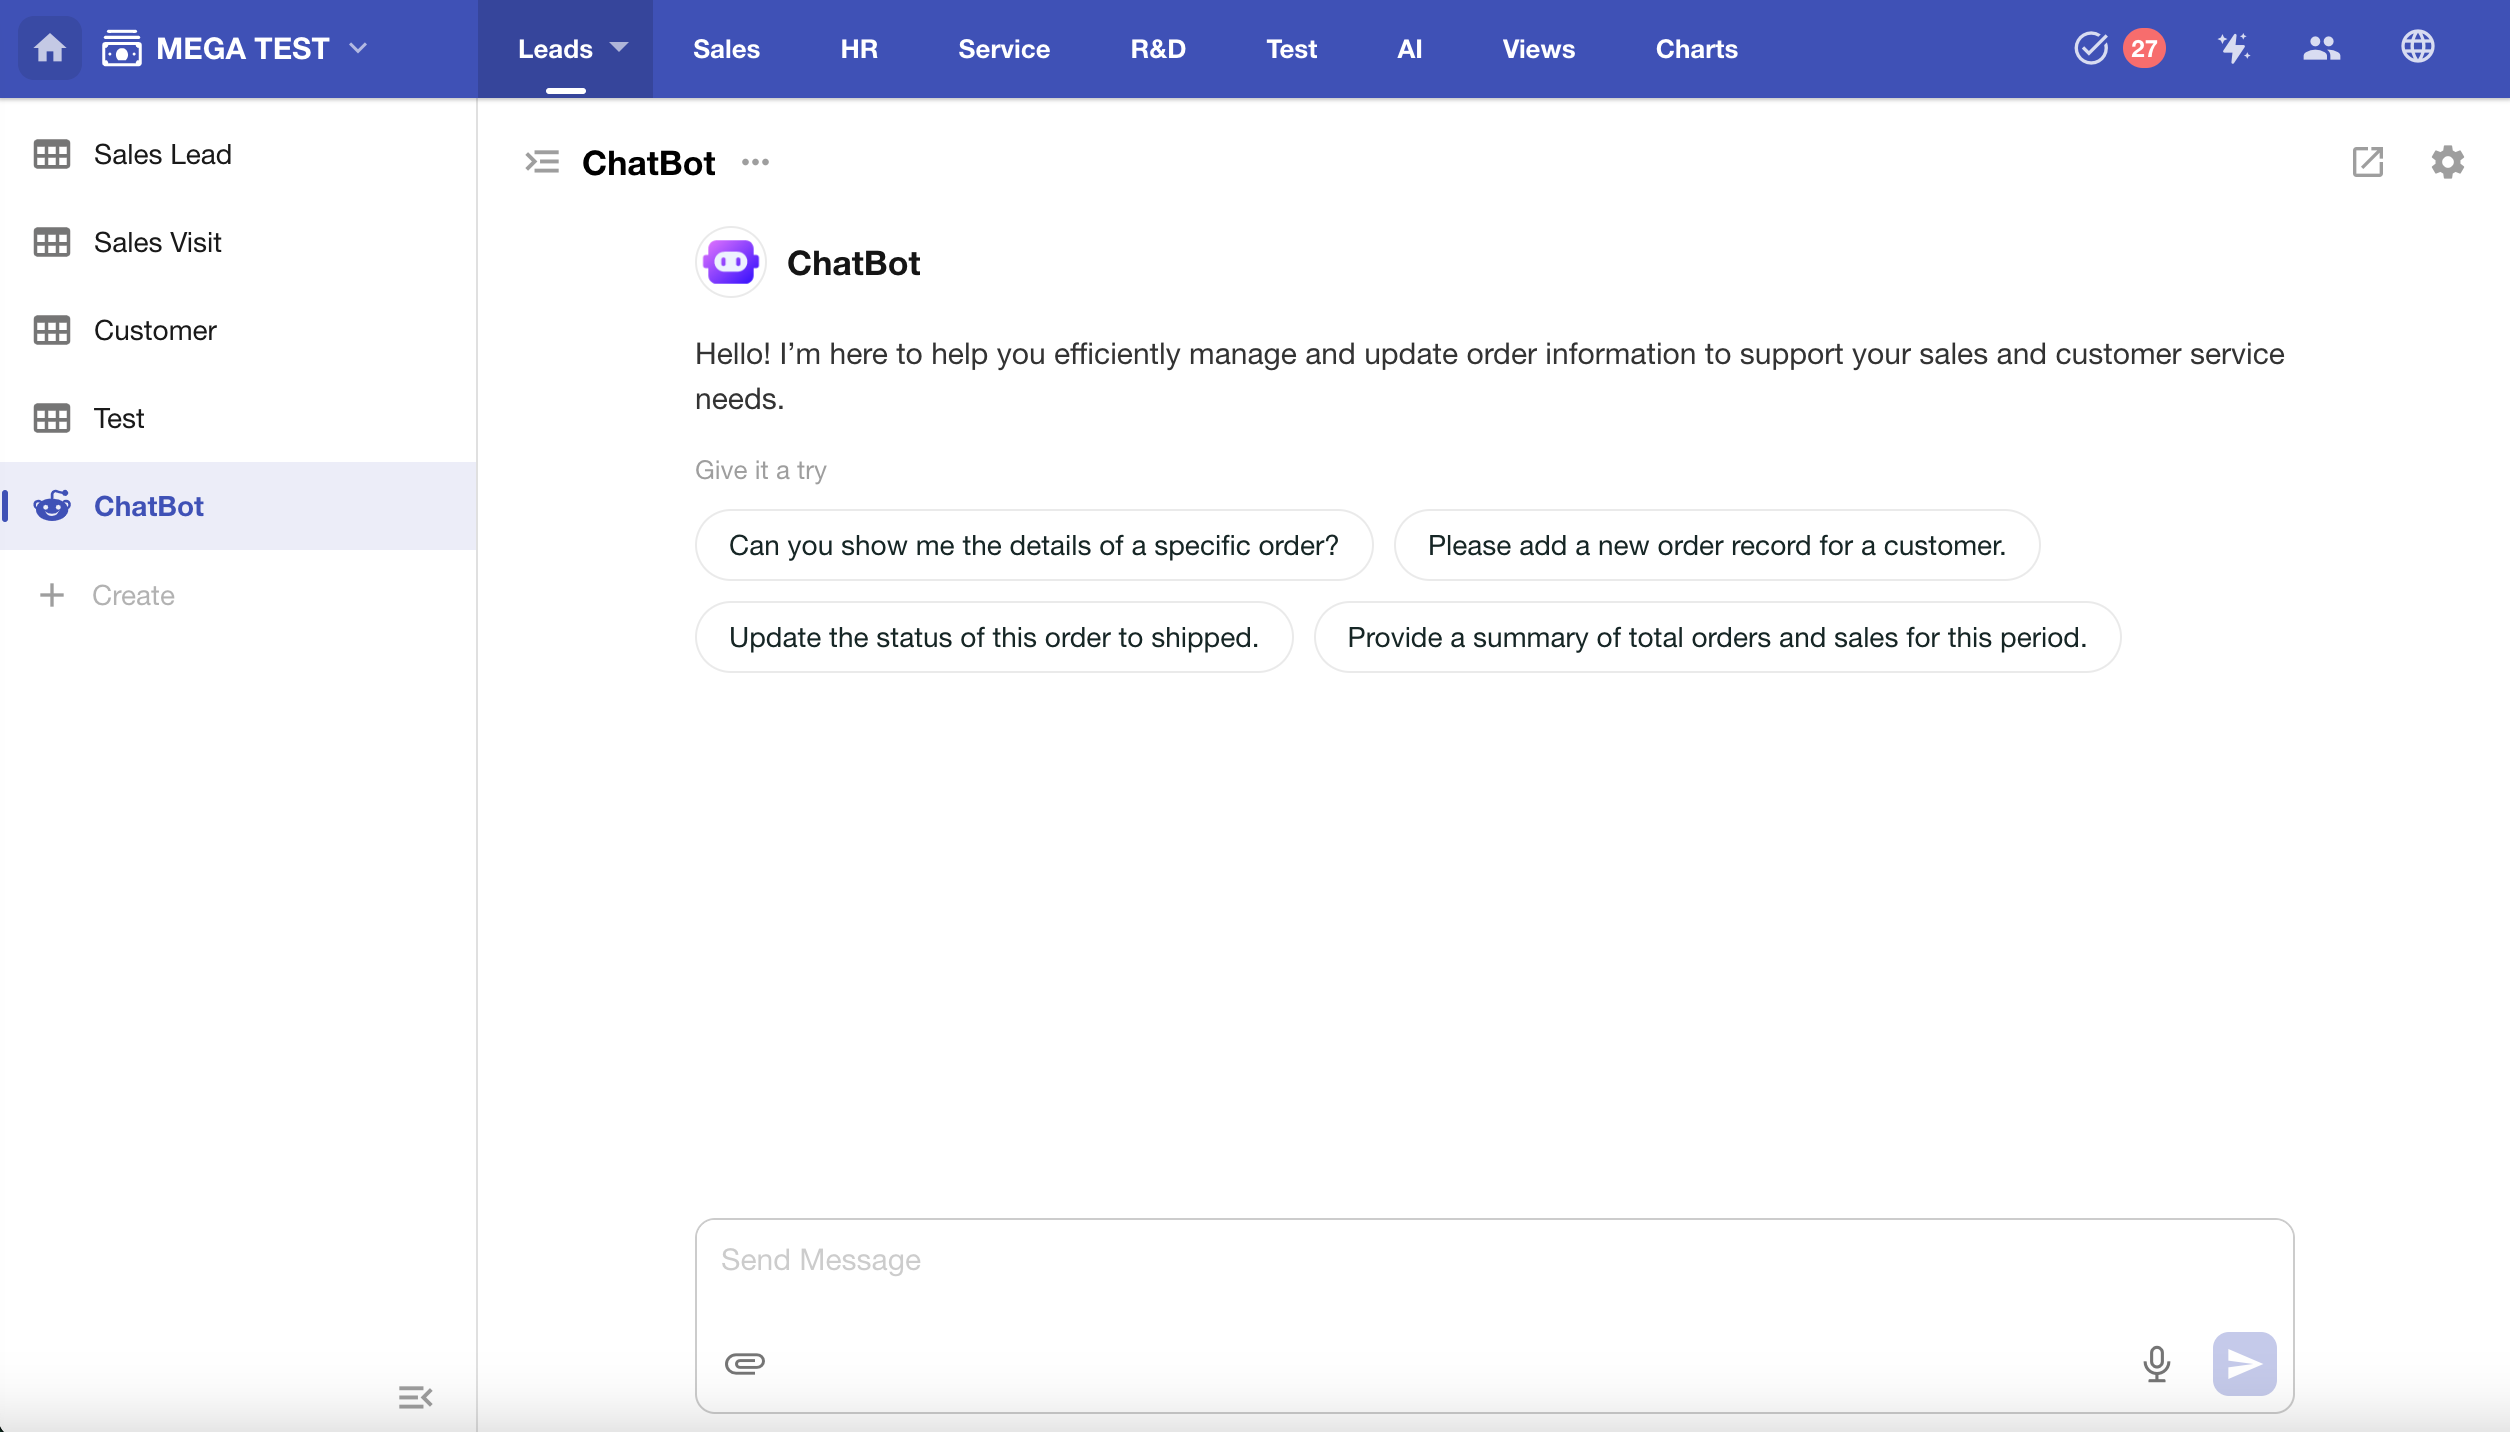Image resolution: width=2510 pixels, height=1432 pixels.
Task: Activate the microphone voice input
Action: coord(2156,1363)
